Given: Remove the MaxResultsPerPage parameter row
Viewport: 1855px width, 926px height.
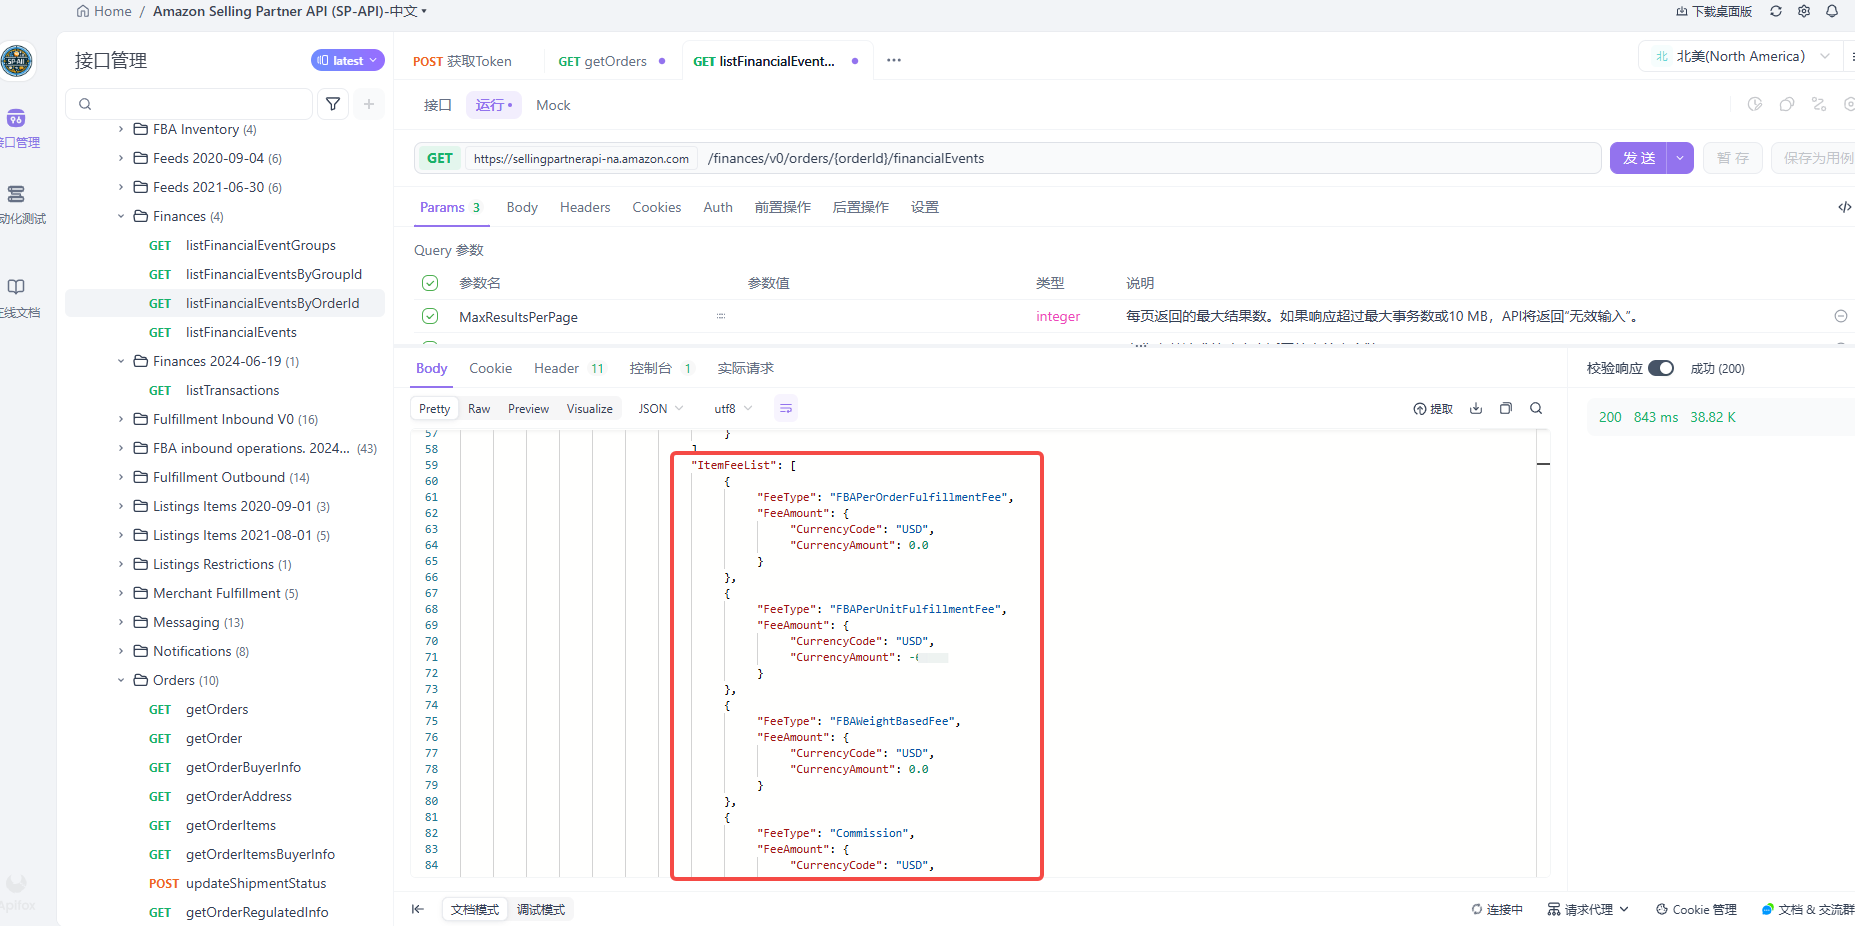Looking at the screenshot, I should [1841, 316].
